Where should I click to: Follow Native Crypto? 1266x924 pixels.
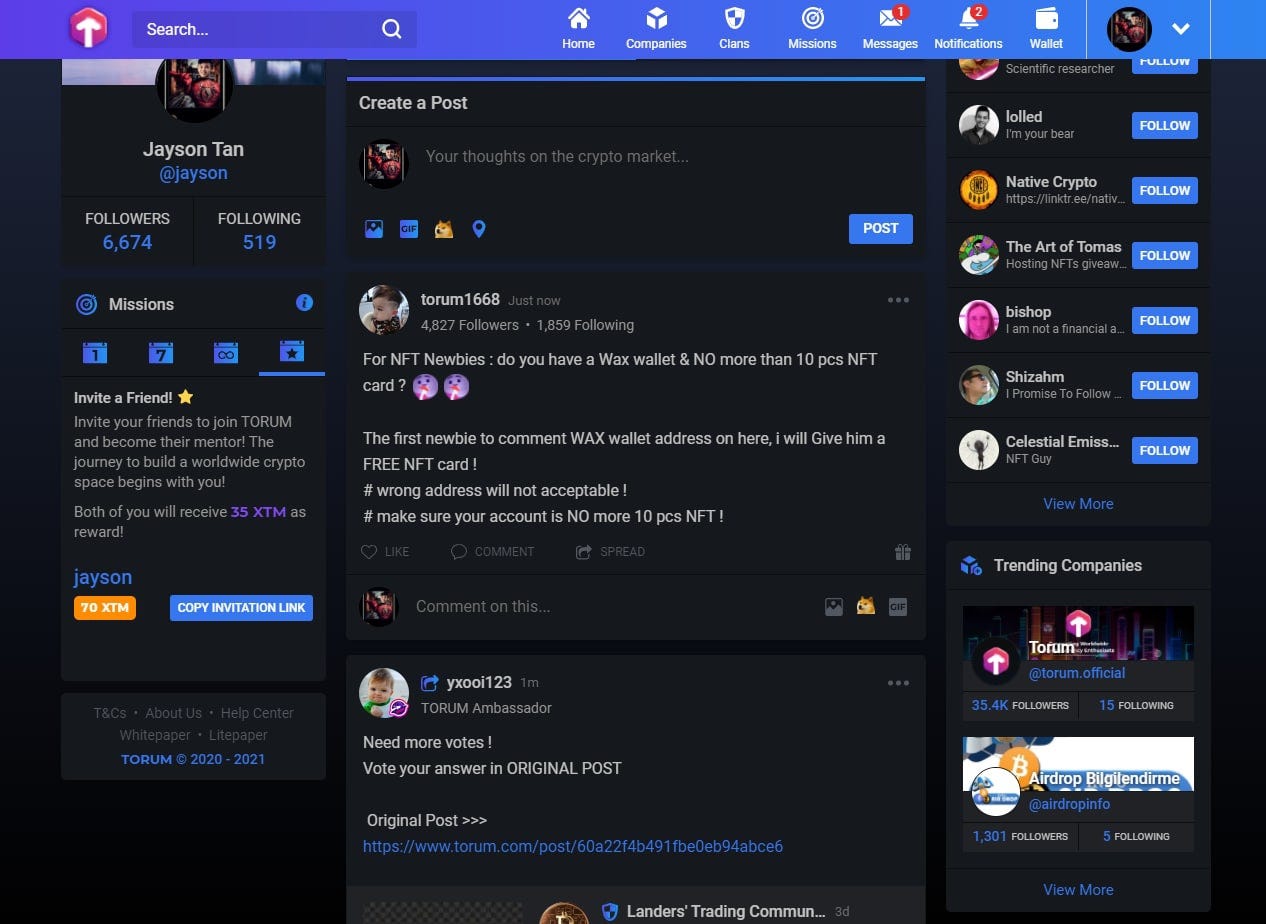(1165, 190)
